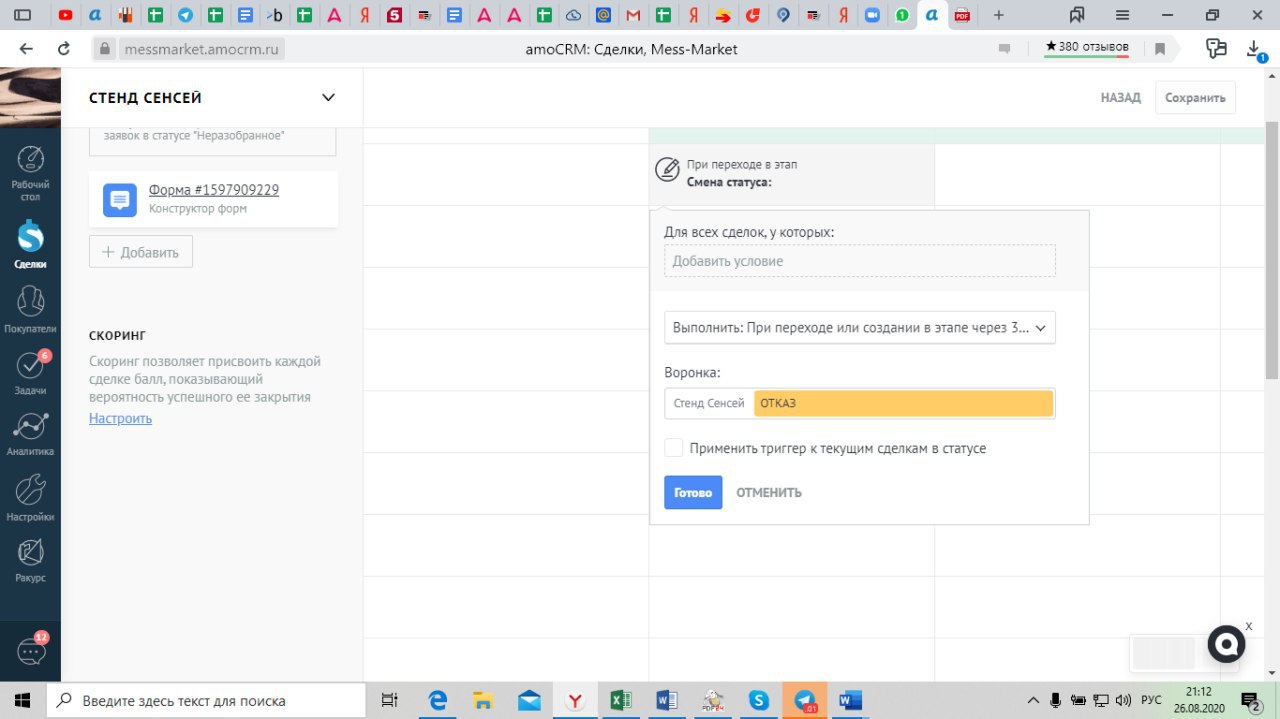Switch to the PDF browser tab
The height and width of the screenshot is (719, 1280).
click(x=962, y=15)
